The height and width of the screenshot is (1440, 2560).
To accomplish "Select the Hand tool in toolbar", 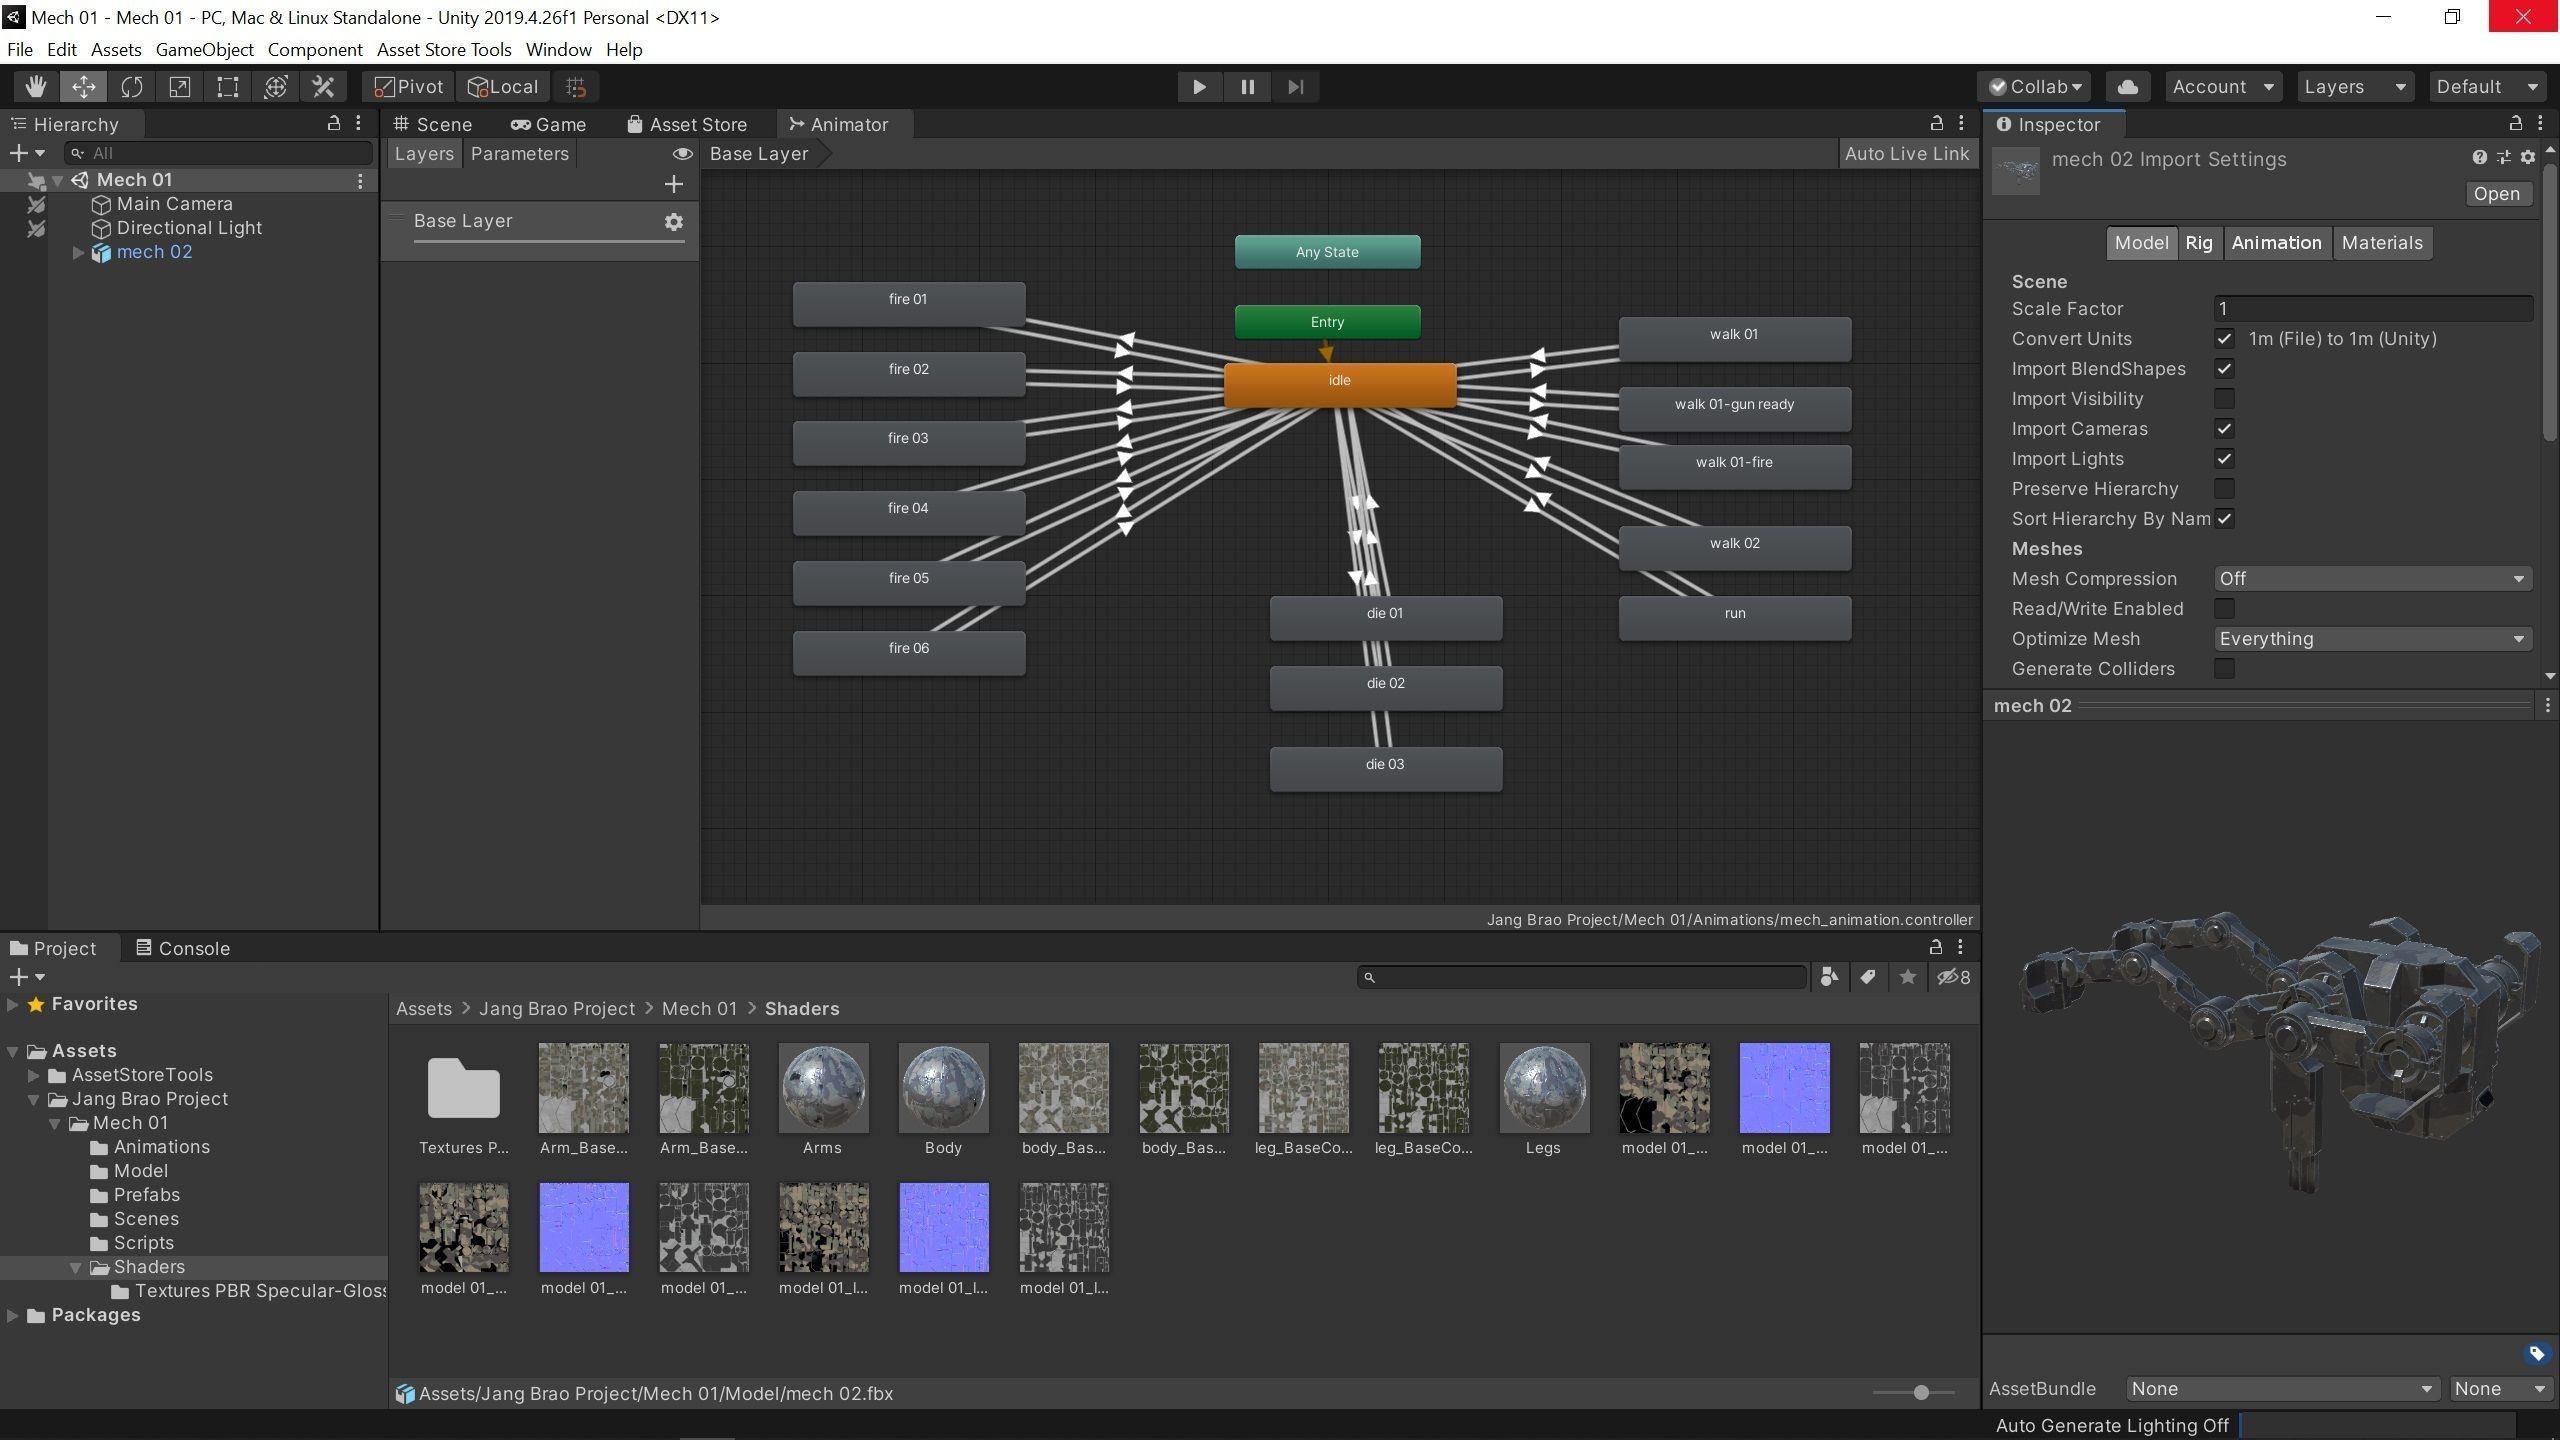I will click(x=36, y=87).
